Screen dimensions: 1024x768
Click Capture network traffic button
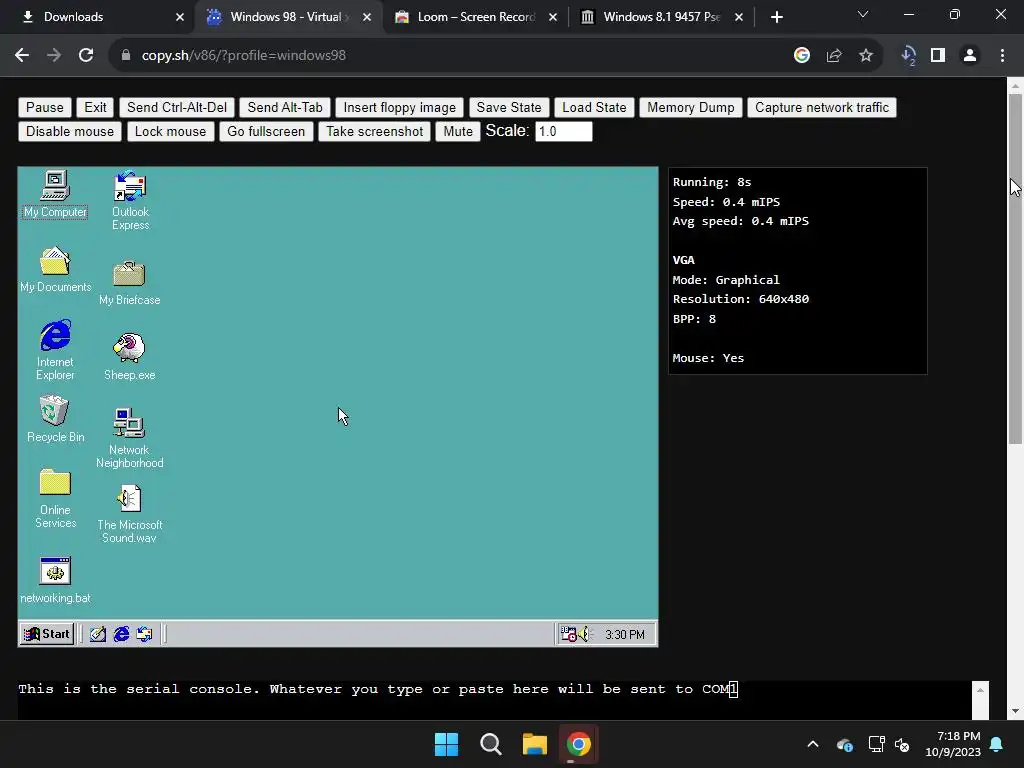coord(822,108)
